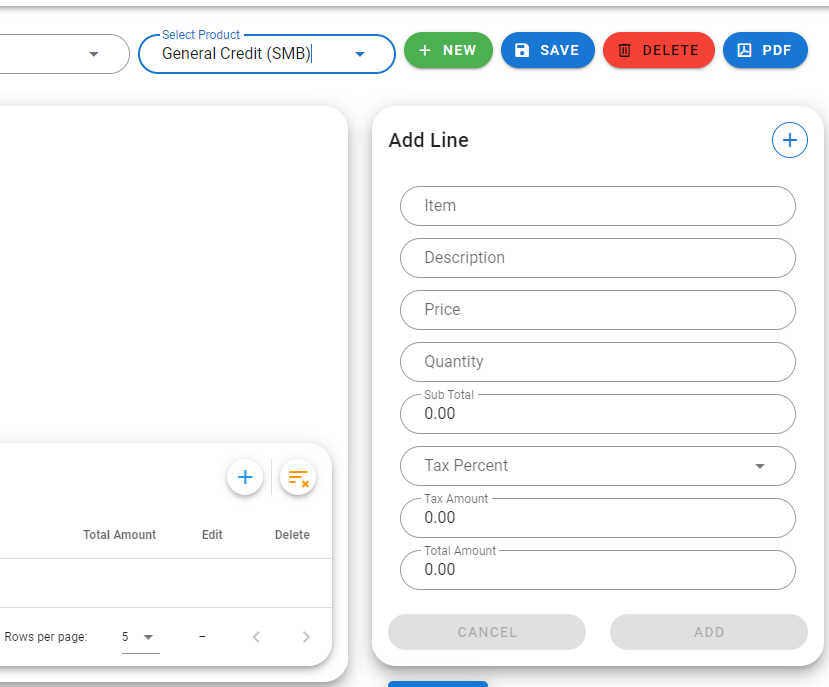This screenshot has height=687, width=829.
Task: Focus the Description input field
Action: point(597,258)
